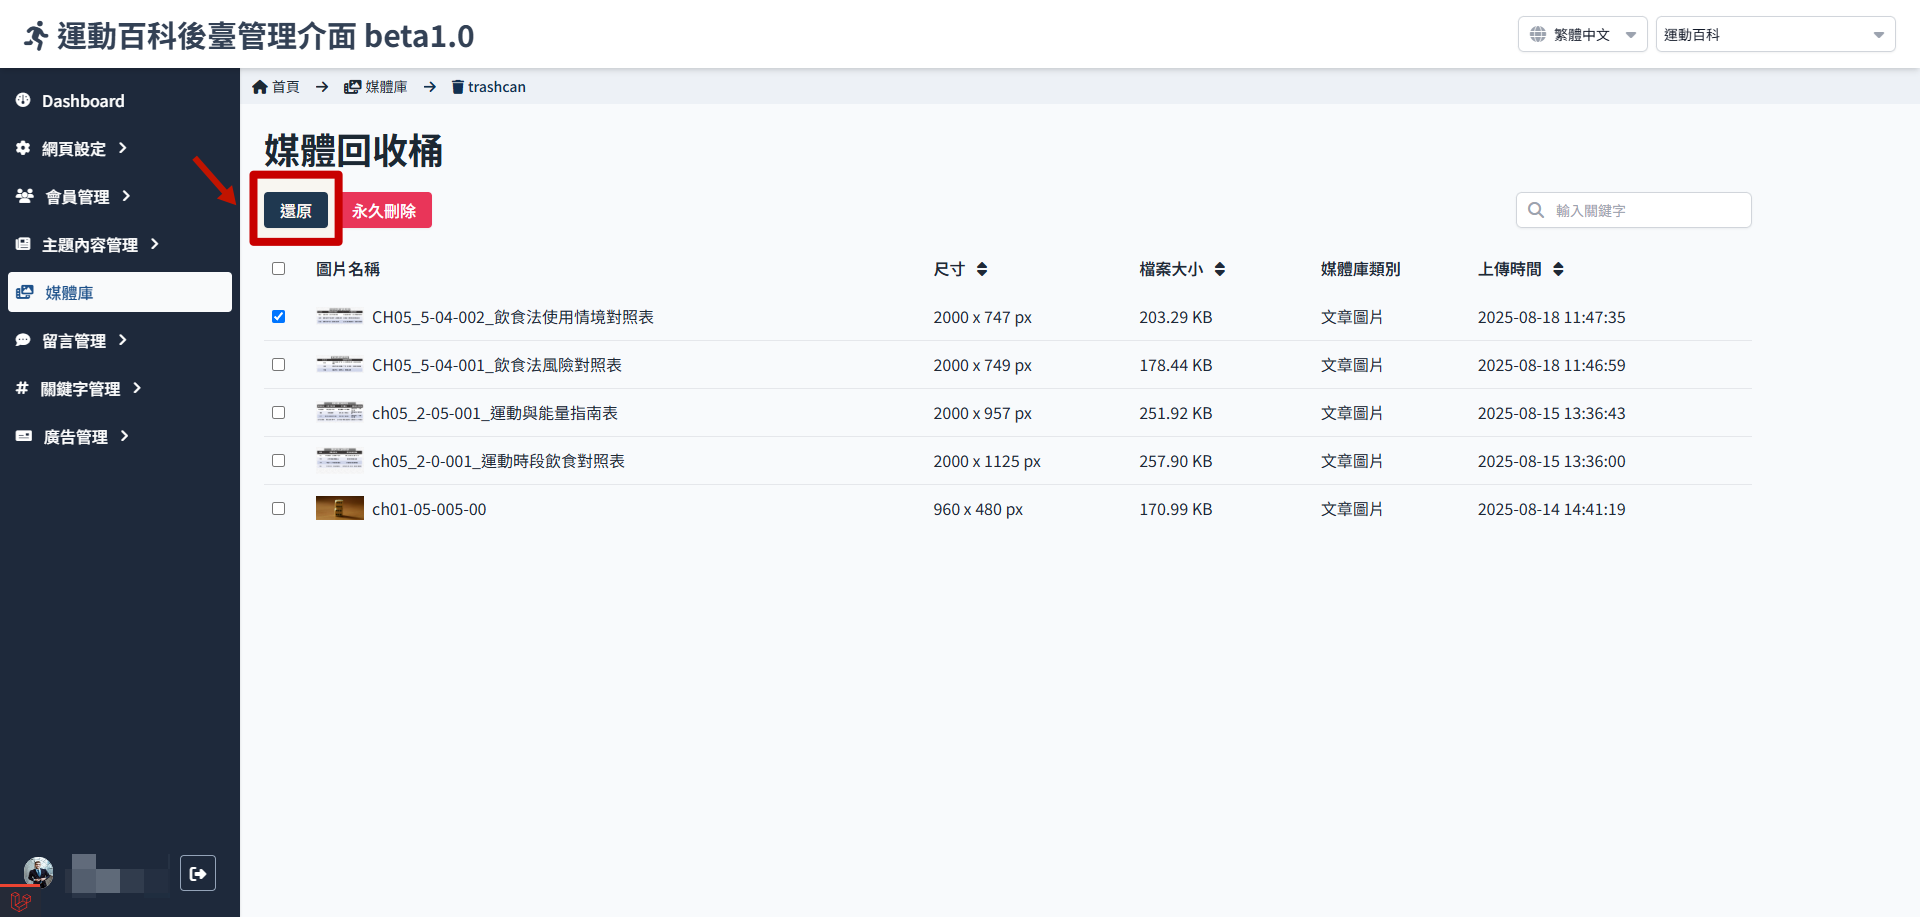Viewport: 1920px width, 917px height.
Task: Click the trashcan breadcrumb text
Action: (x=497, y=87)
